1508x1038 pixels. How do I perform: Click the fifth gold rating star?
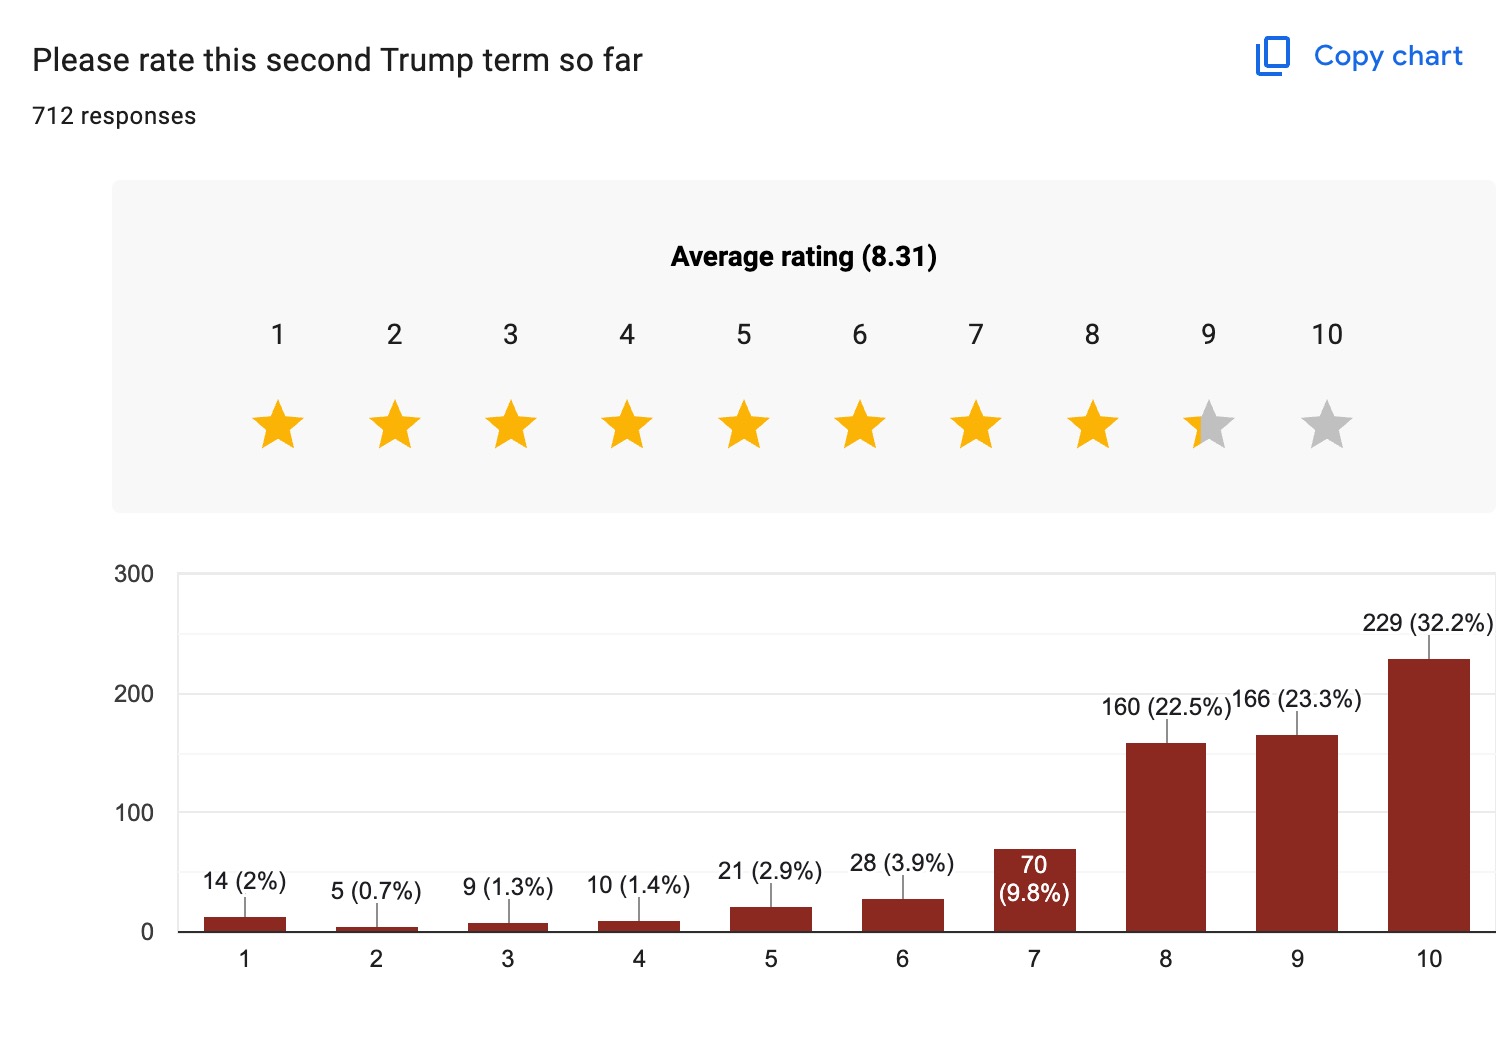pyautogui.click(x=744, y=425)
